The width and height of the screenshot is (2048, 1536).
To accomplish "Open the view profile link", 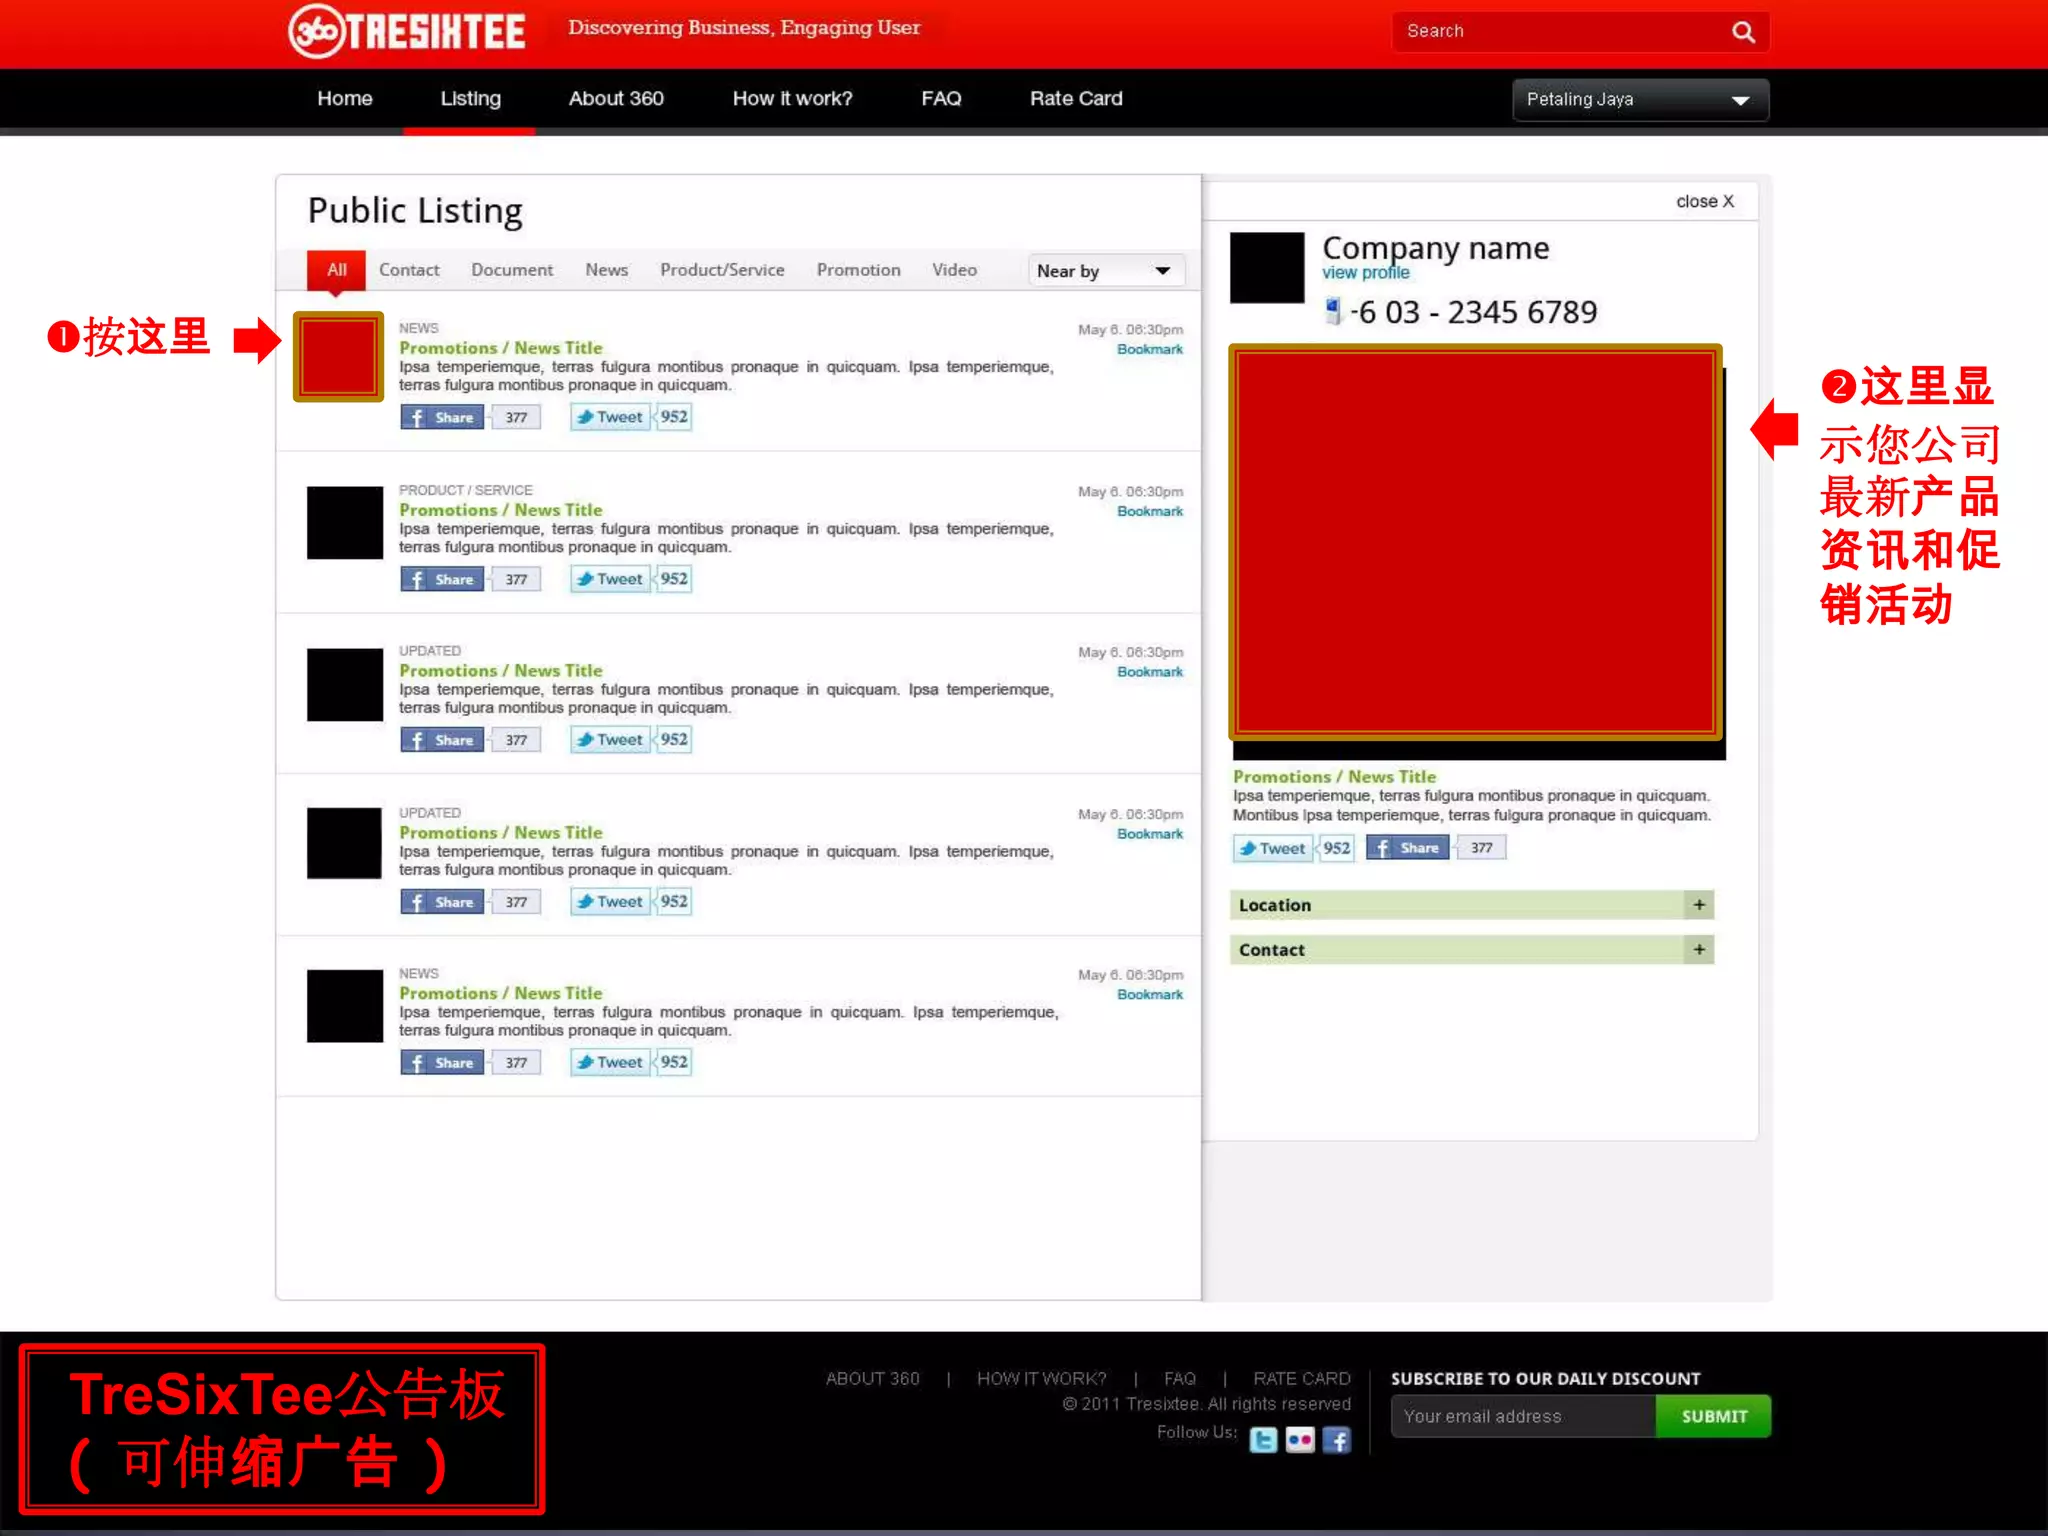I will coord(1365,273).
